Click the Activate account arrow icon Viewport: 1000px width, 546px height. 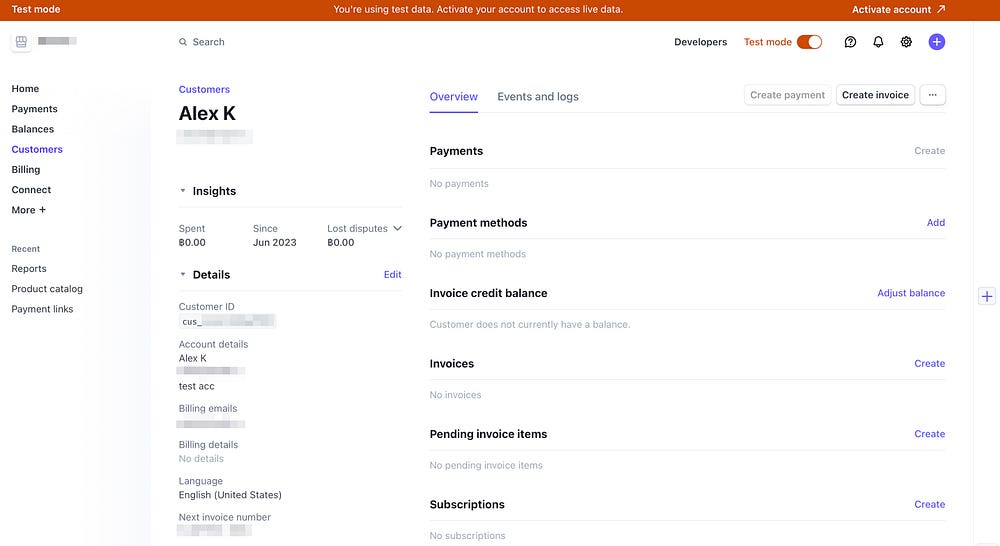pos(941,10)
